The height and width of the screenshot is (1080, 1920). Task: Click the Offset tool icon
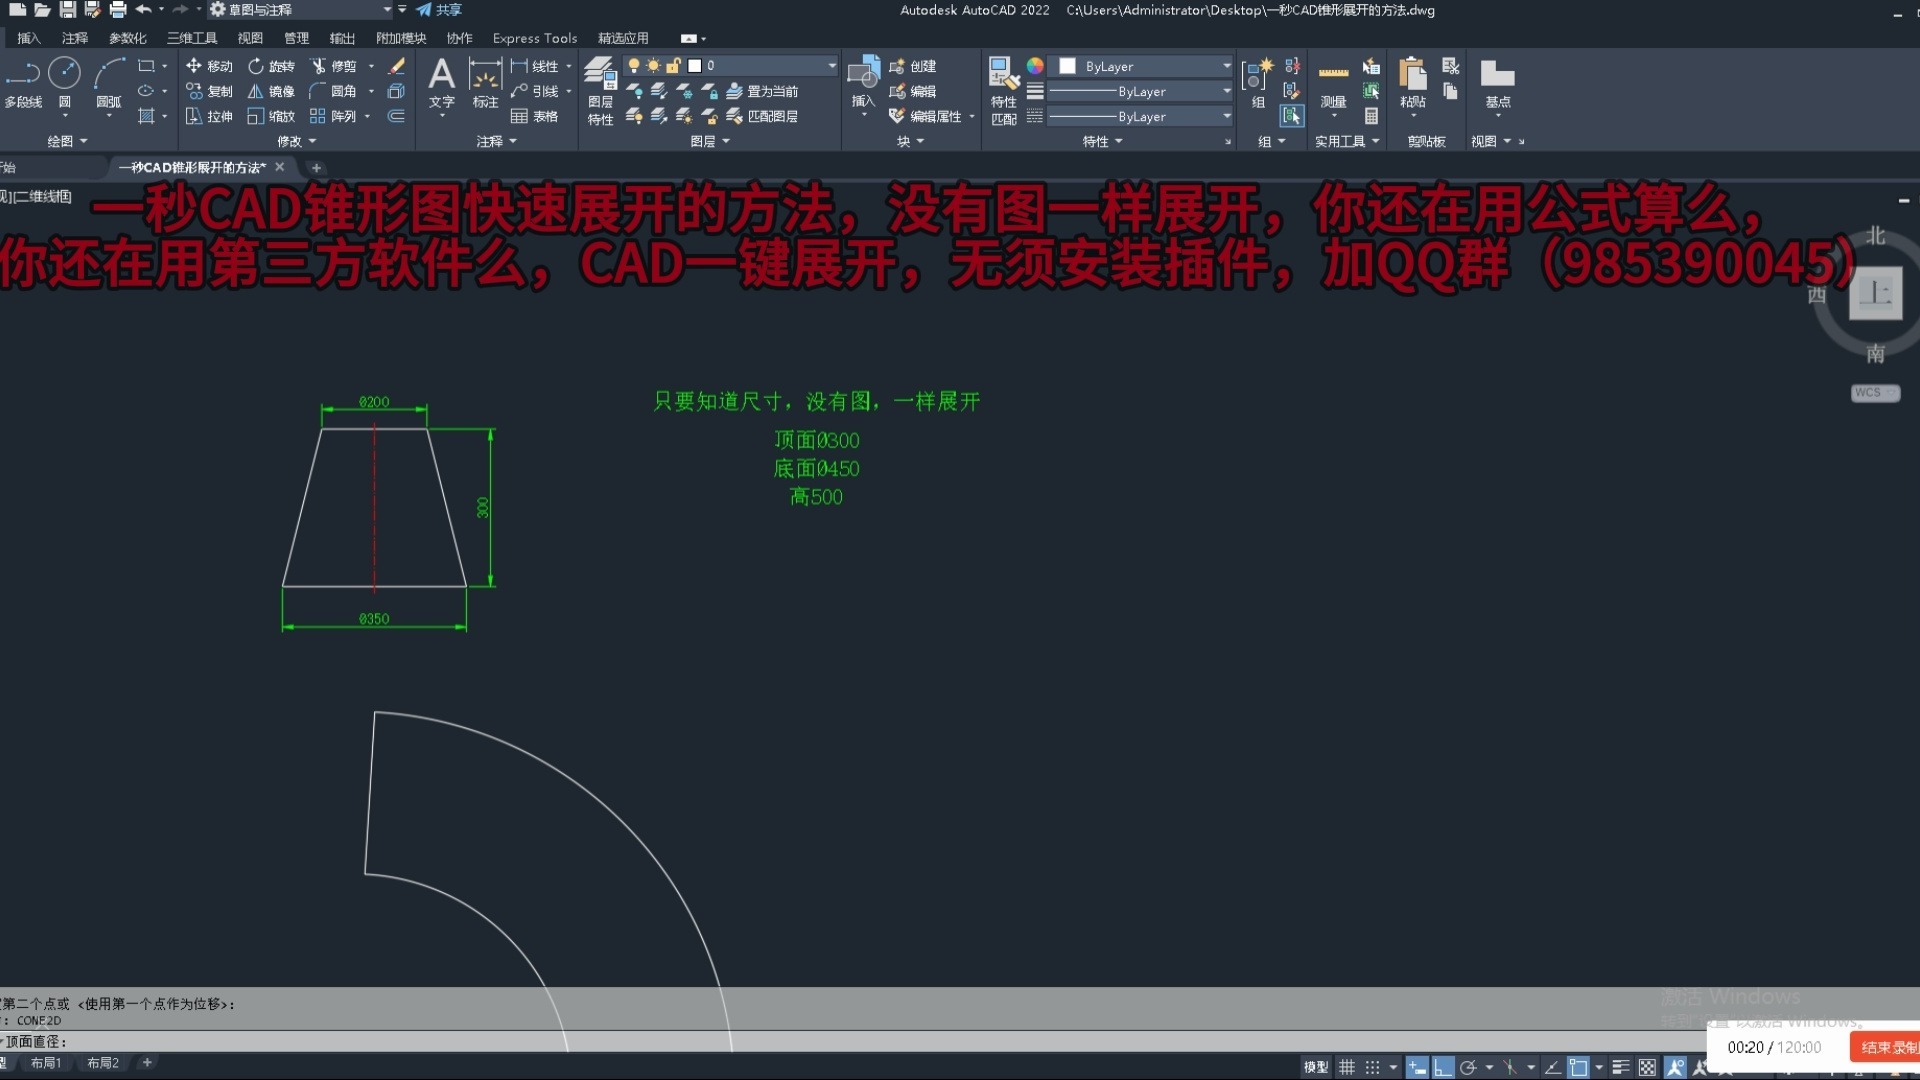point(396,116)
